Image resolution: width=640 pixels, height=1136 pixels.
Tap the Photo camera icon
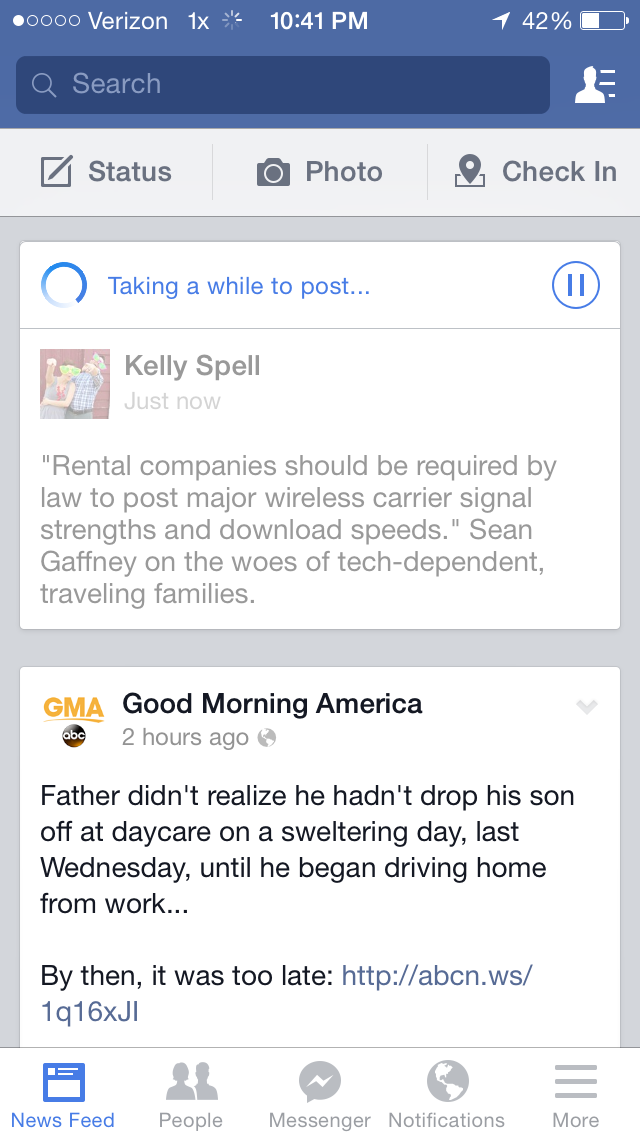pyautogui.click(x=273, y=173)
